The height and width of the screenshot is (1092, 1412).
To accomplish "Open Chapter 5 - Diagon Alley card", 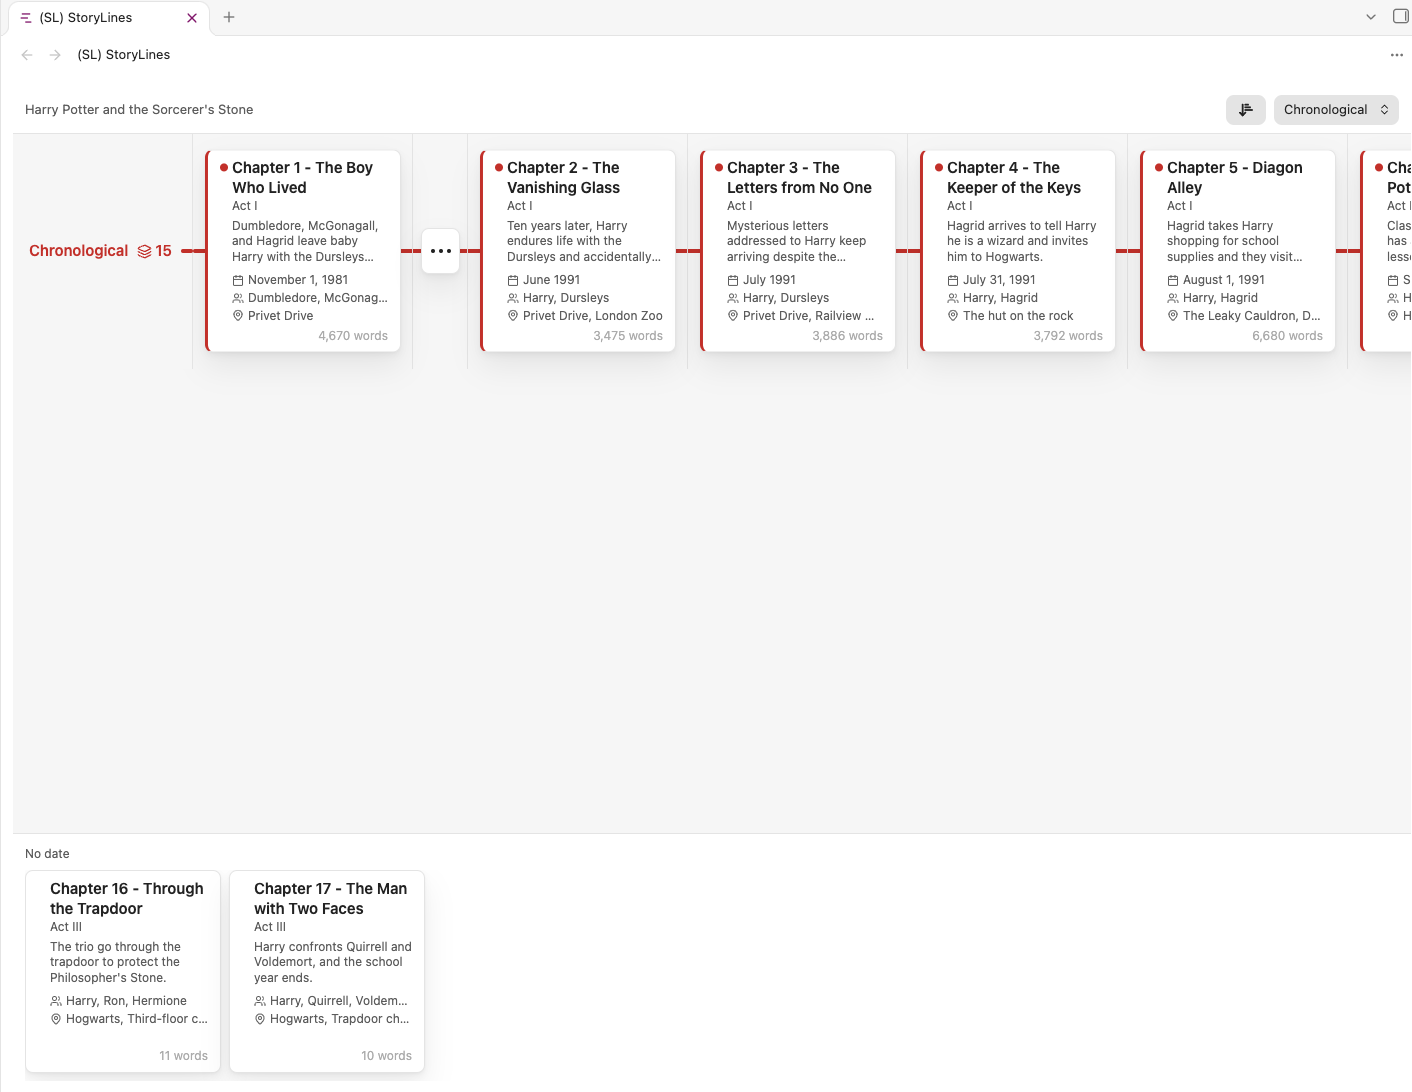I will pos(1238,251).
